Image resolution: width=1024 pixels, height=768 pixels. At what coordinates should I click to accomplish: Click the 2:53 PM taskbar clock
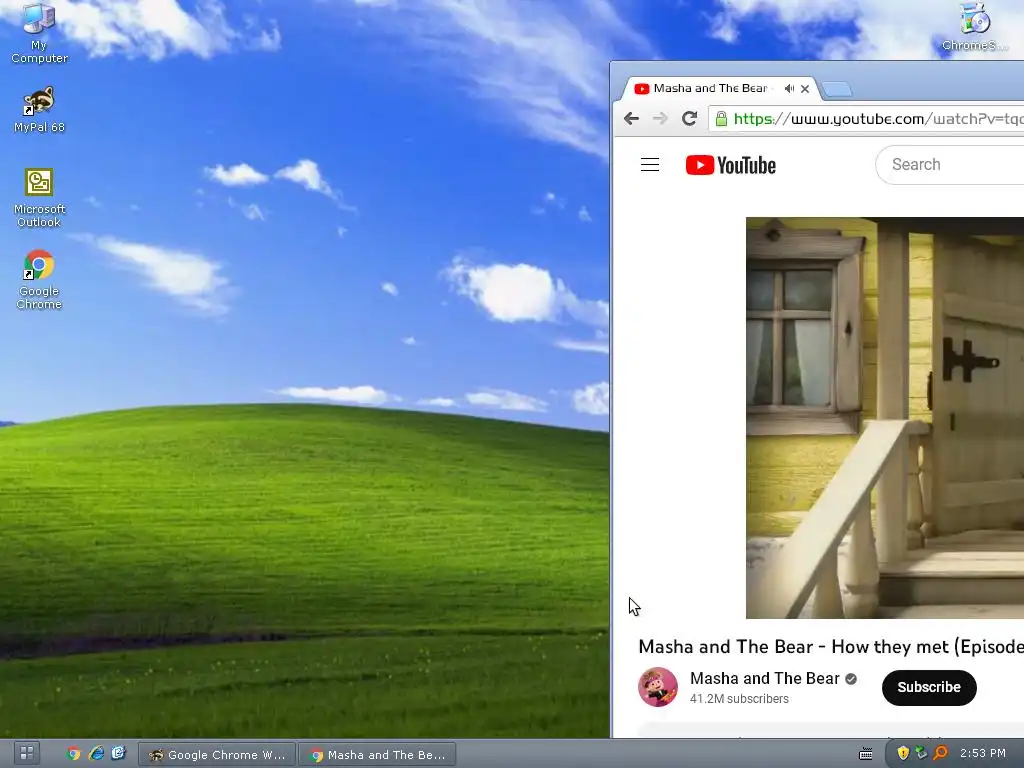pos(983,753)
